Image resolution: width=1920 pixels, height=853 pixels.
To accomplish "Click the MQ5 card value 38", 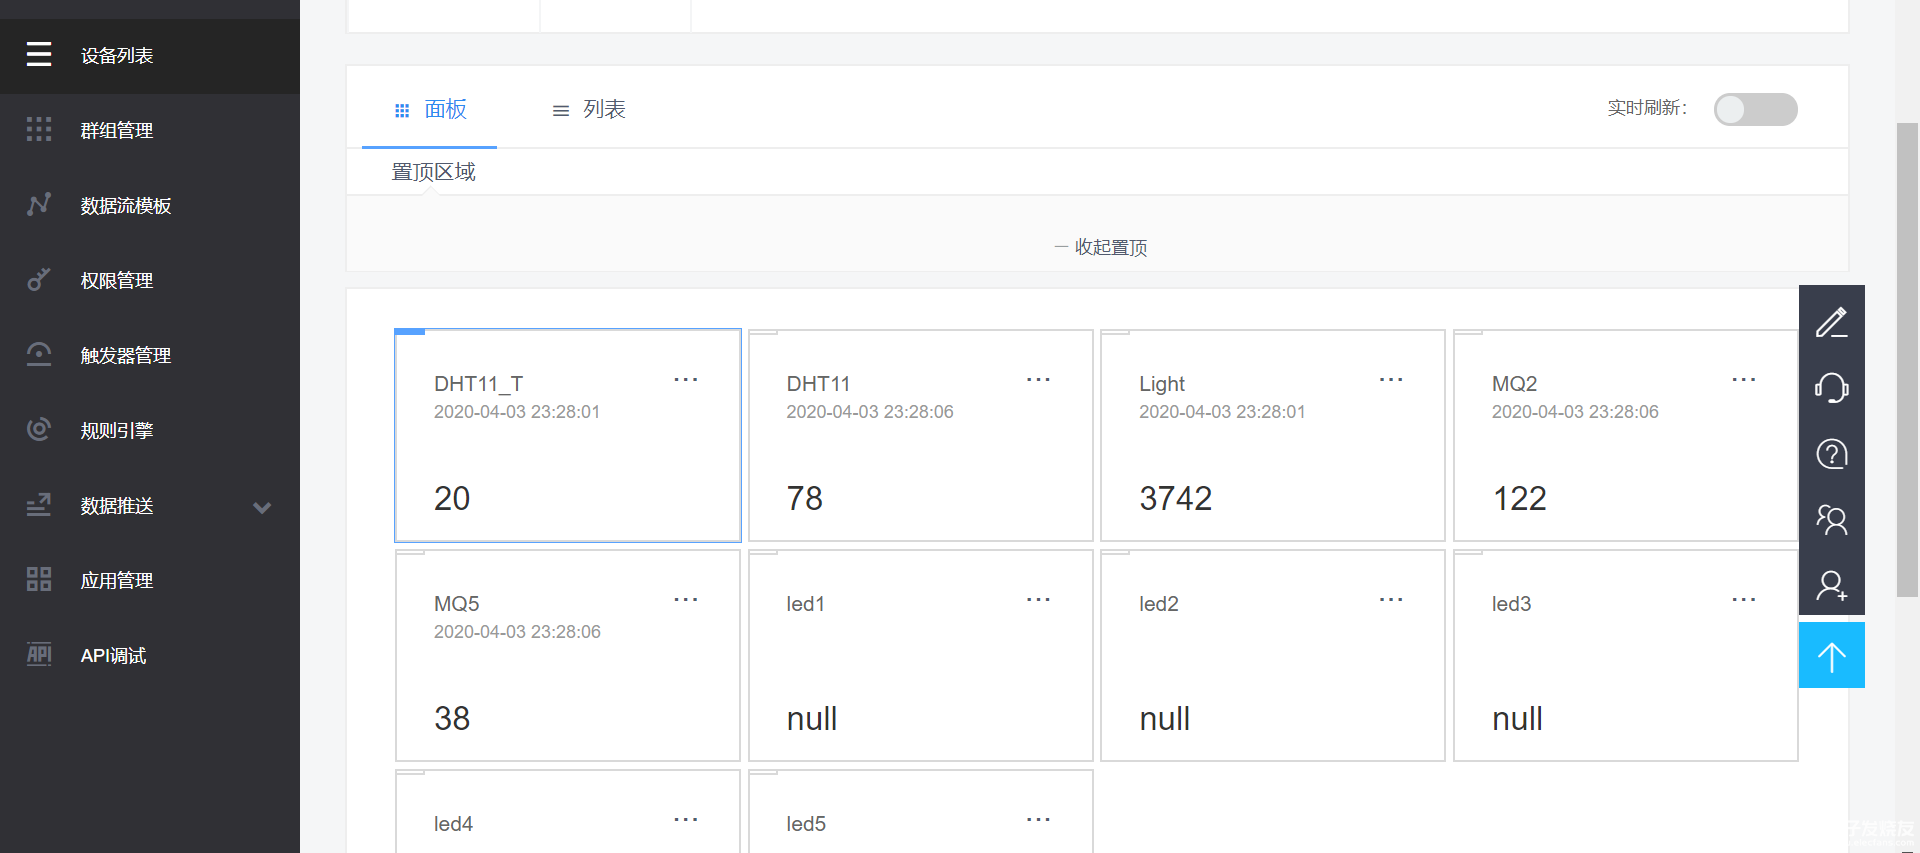I will click(452, 718).
